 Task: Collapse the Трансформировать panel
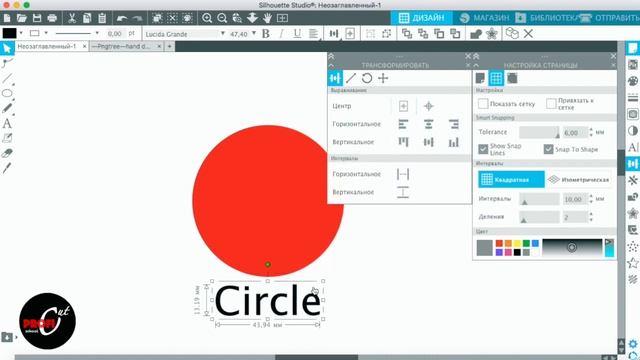[331, 65]
